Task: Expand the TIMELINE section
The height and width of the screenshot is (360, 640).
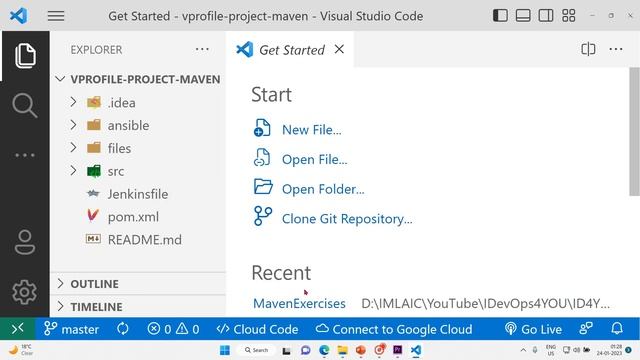Action: point(139,307)
